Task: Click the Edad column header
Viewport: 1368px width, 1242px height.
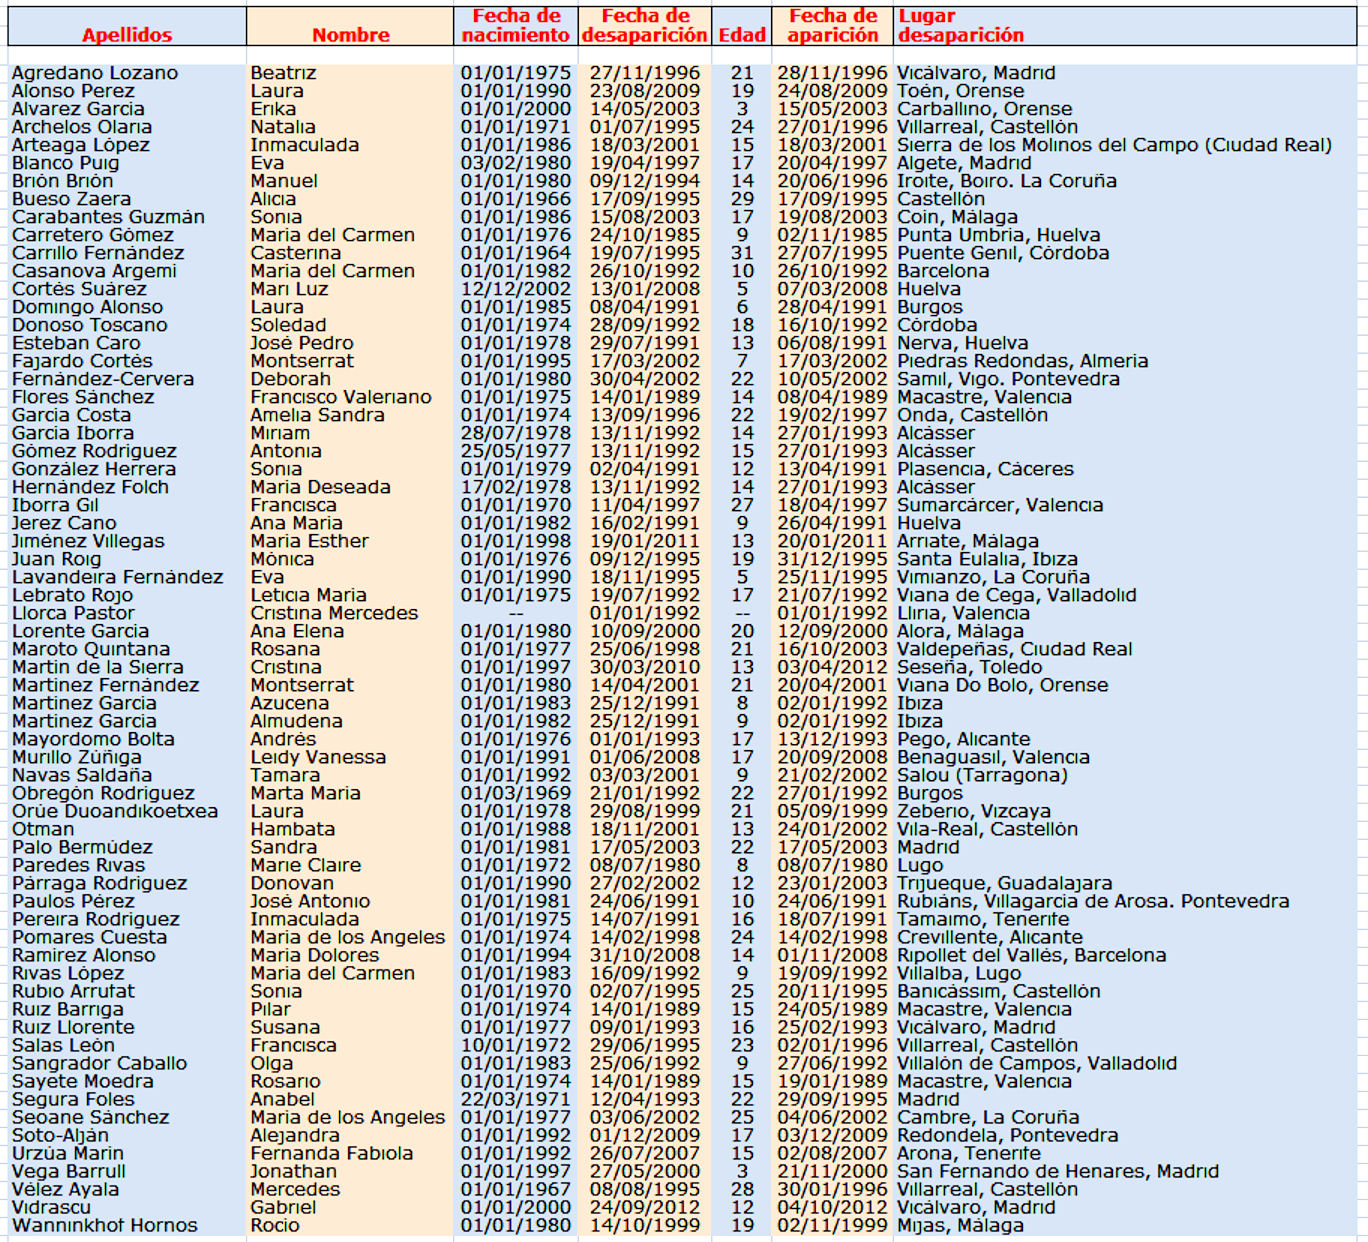Action: pyautogui.click(x=742, y=35)
